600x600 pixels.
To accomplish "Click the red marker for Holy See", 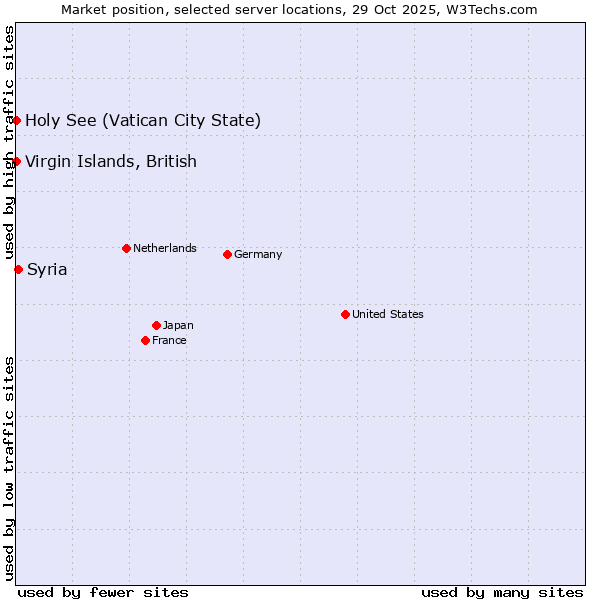I will click(17, 121).
